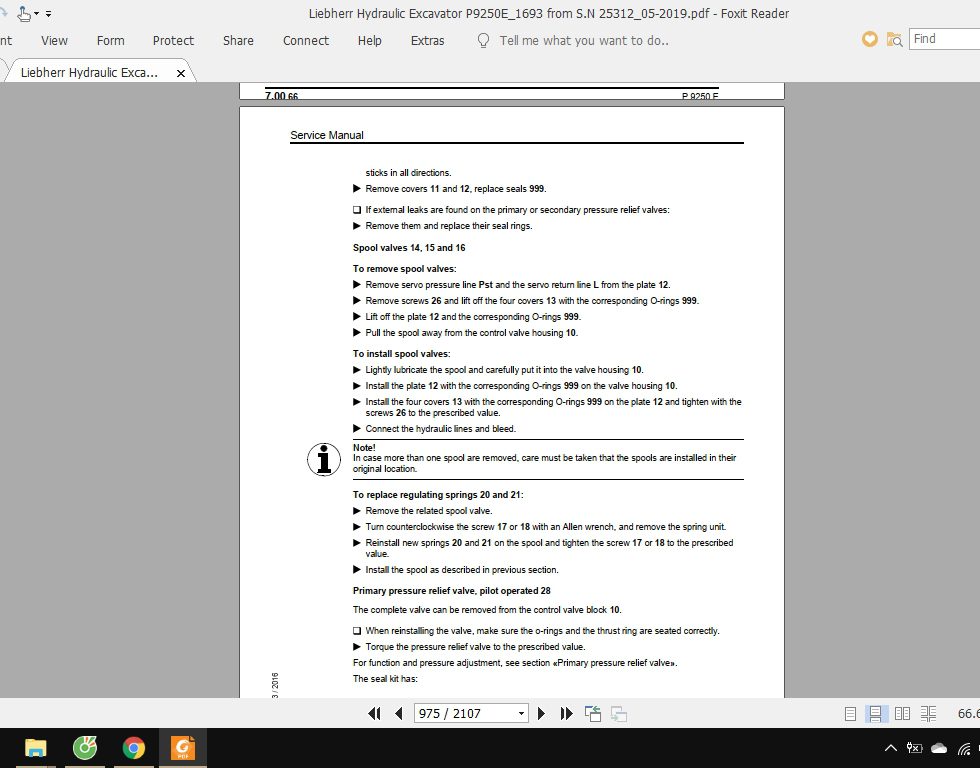Image resolution: width=980 pixels, height=768 pixels.
Task: Click 'Remove the related spool valve.' line
Action: tap(429, 511)
